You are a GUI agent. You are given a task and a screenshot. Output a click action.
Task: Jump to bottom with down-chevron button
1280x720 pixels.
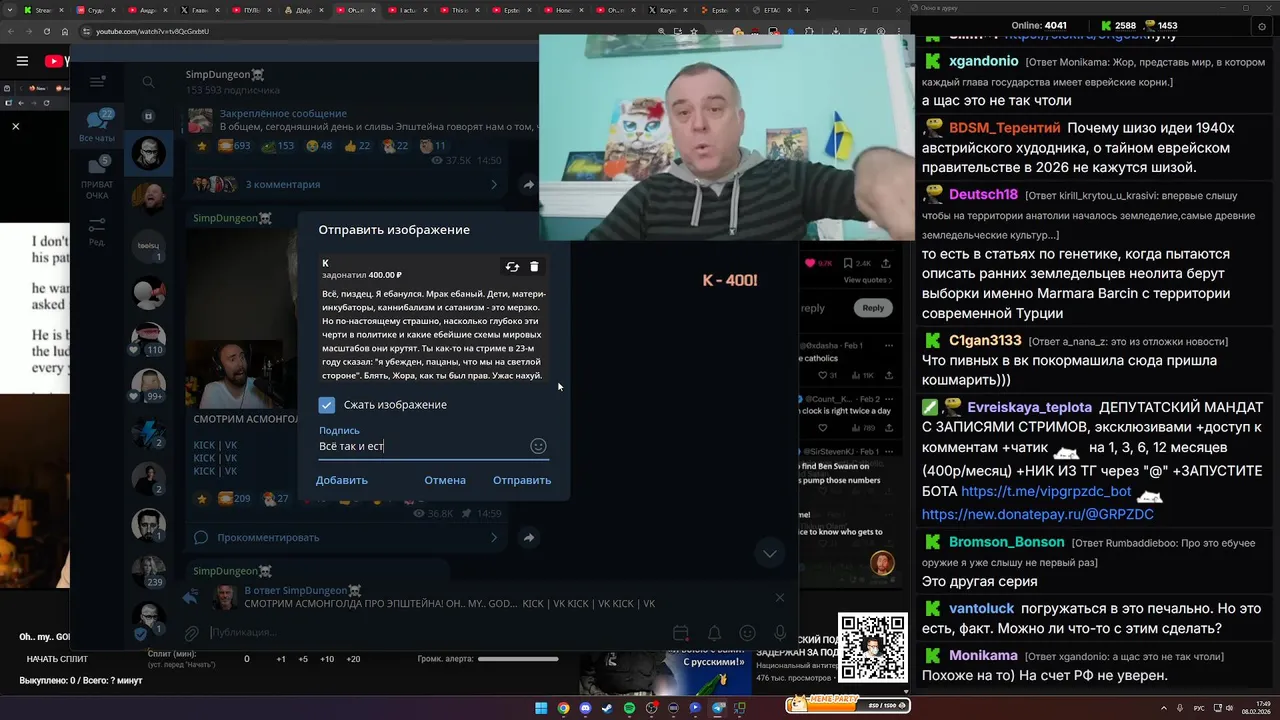(769, 553)
